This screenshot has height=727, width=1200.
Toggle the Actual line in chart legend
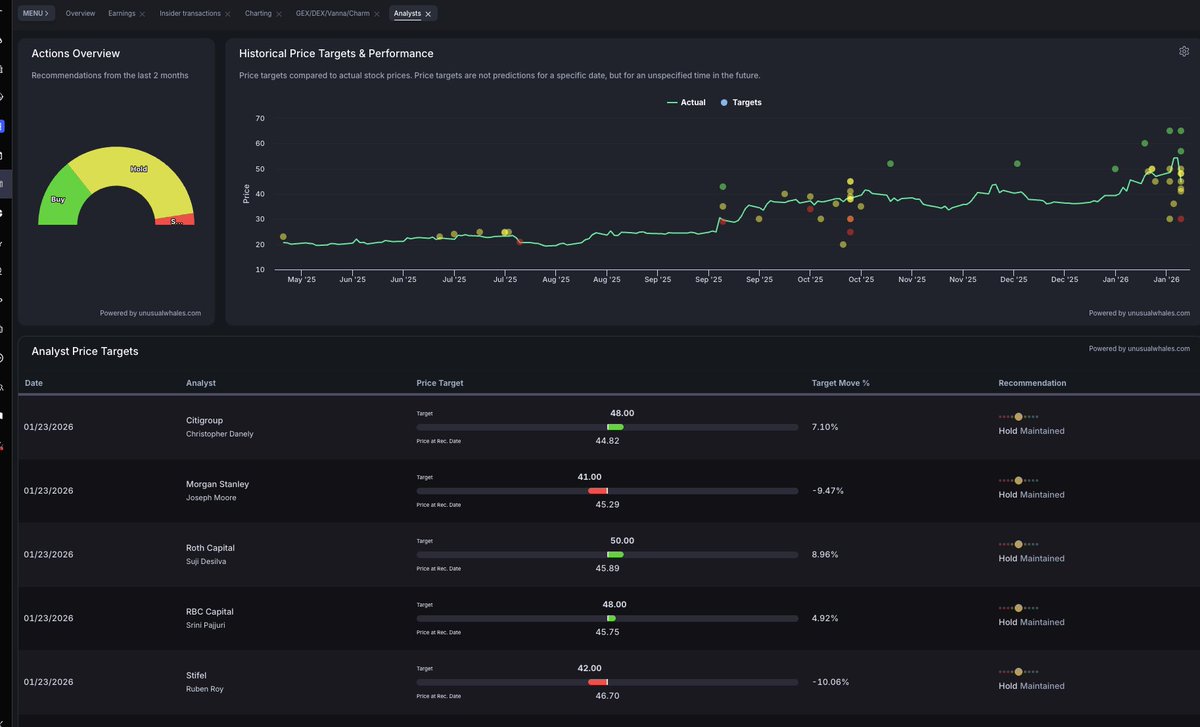[x=686, y=103]
